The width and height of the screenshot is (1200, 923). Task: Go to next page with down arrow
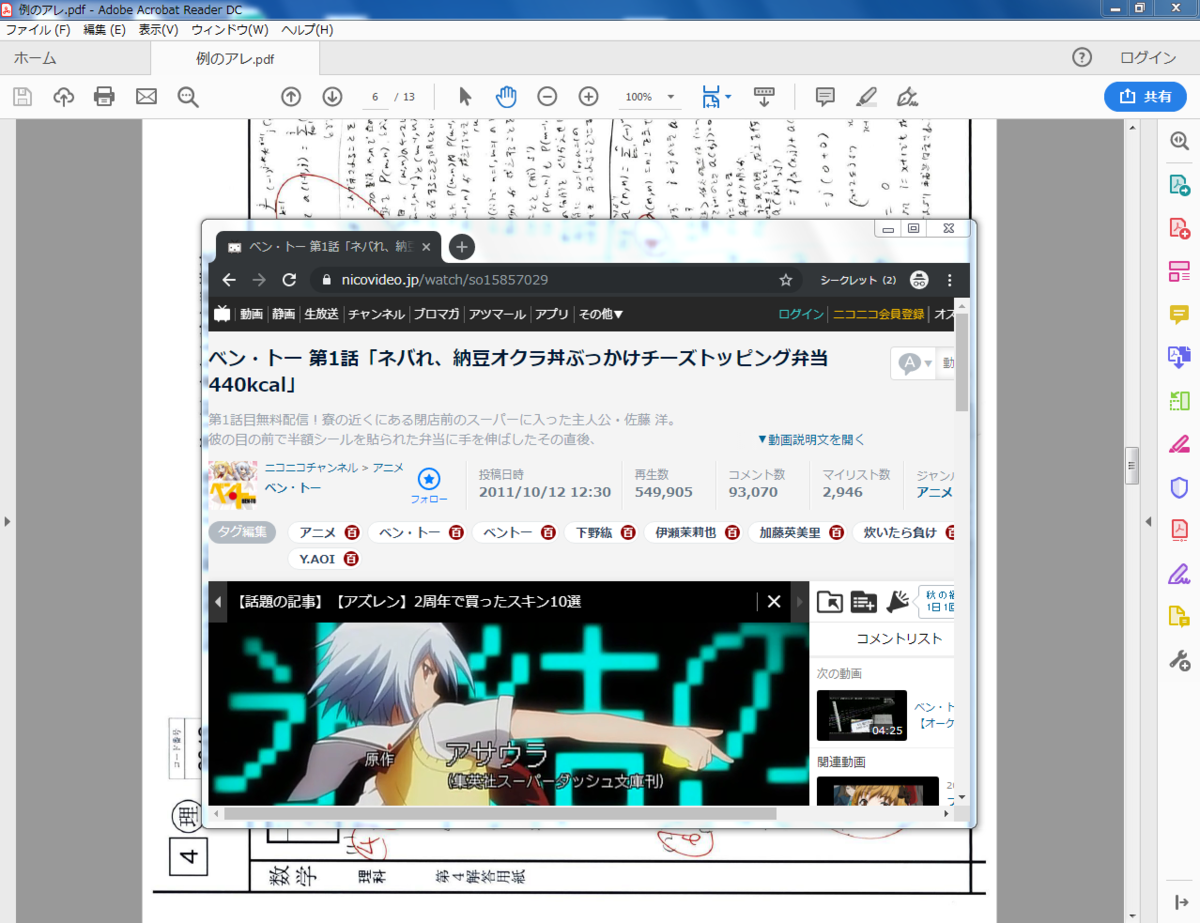pyautogui.click(x=333, y=97)
